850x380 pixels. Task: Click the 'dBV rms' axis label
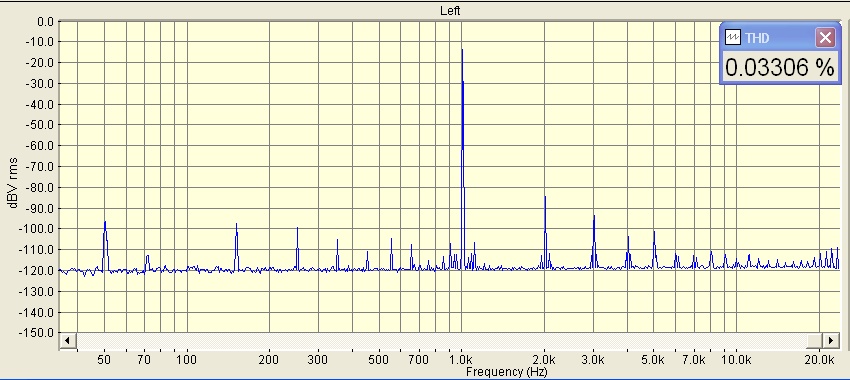(x=12, y=183)
